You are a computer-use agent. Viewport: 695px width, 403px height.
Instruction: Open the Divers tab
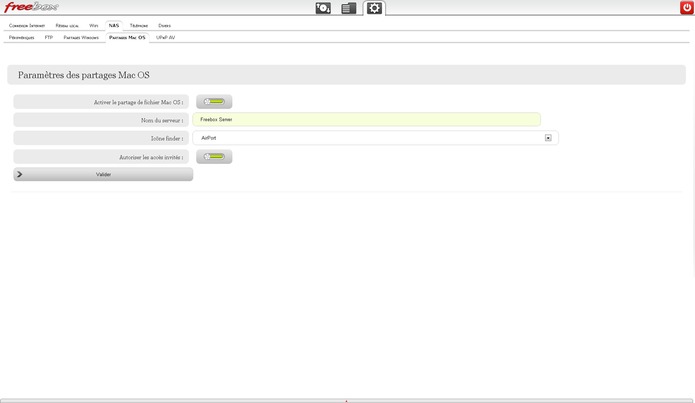click(164, 25)
